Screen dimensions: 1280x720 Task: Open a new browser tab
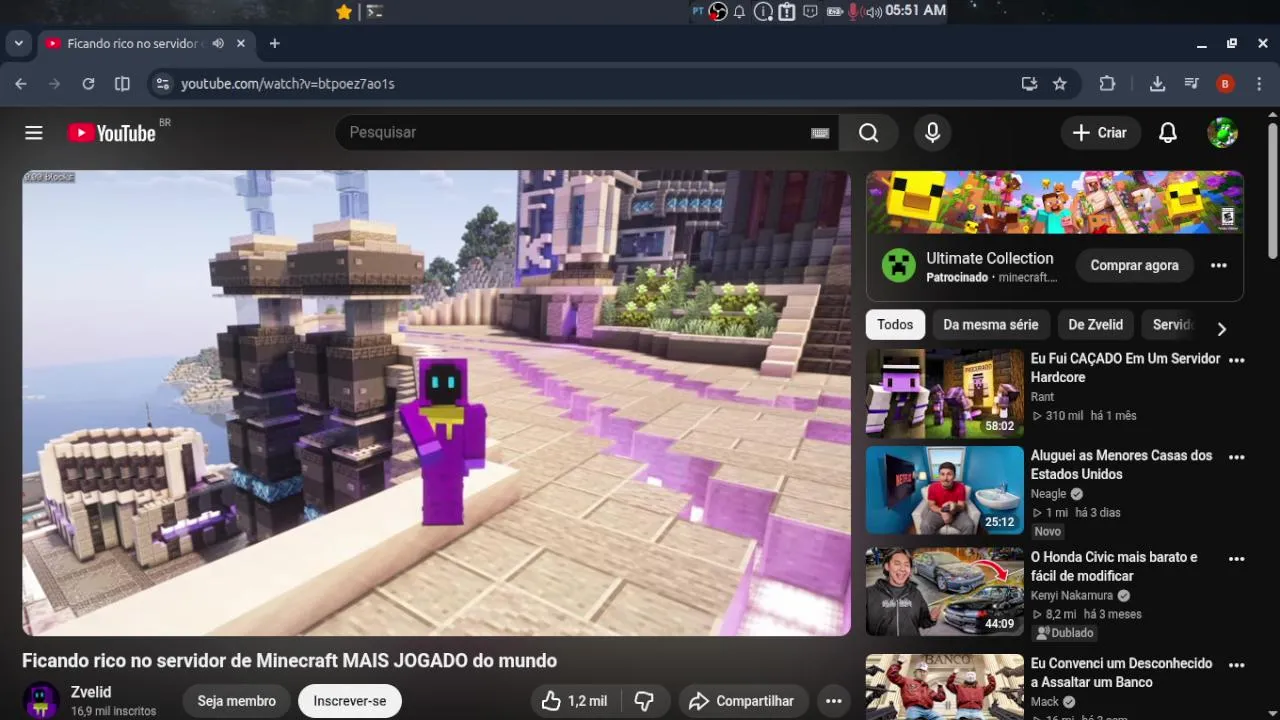click(275, 44)
